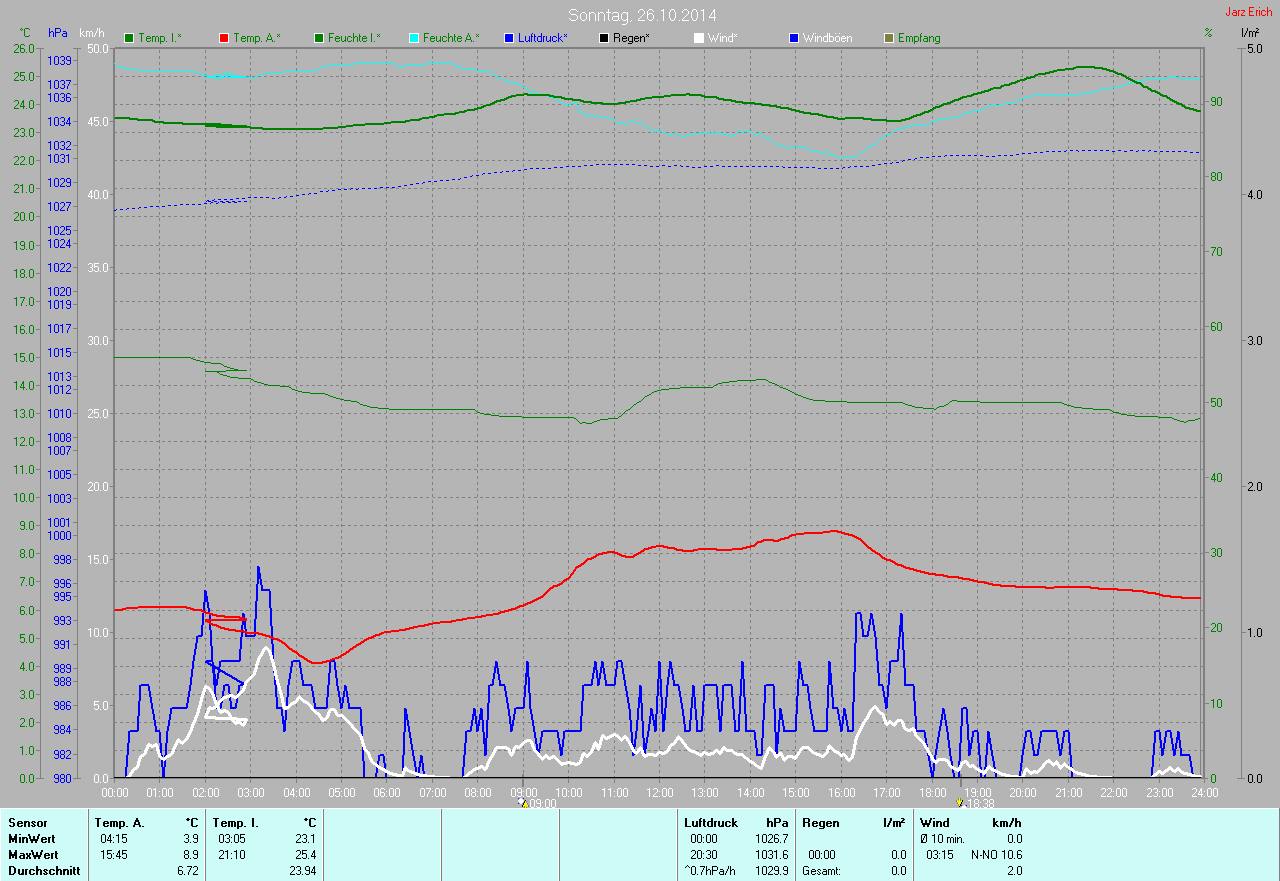Click the date title Sonntag, 26.10.2014
Screen dimensions: 1280x881
[x=642, y=15]
